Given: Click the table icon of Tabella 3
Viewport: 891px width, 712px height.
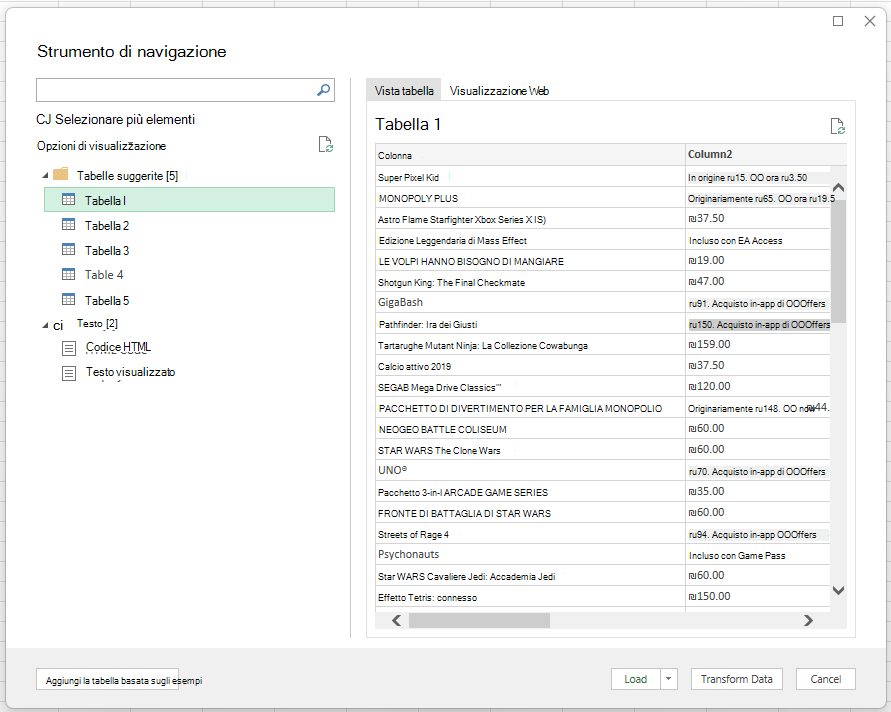Looking at the screenshot, I should tap(68, 249).
